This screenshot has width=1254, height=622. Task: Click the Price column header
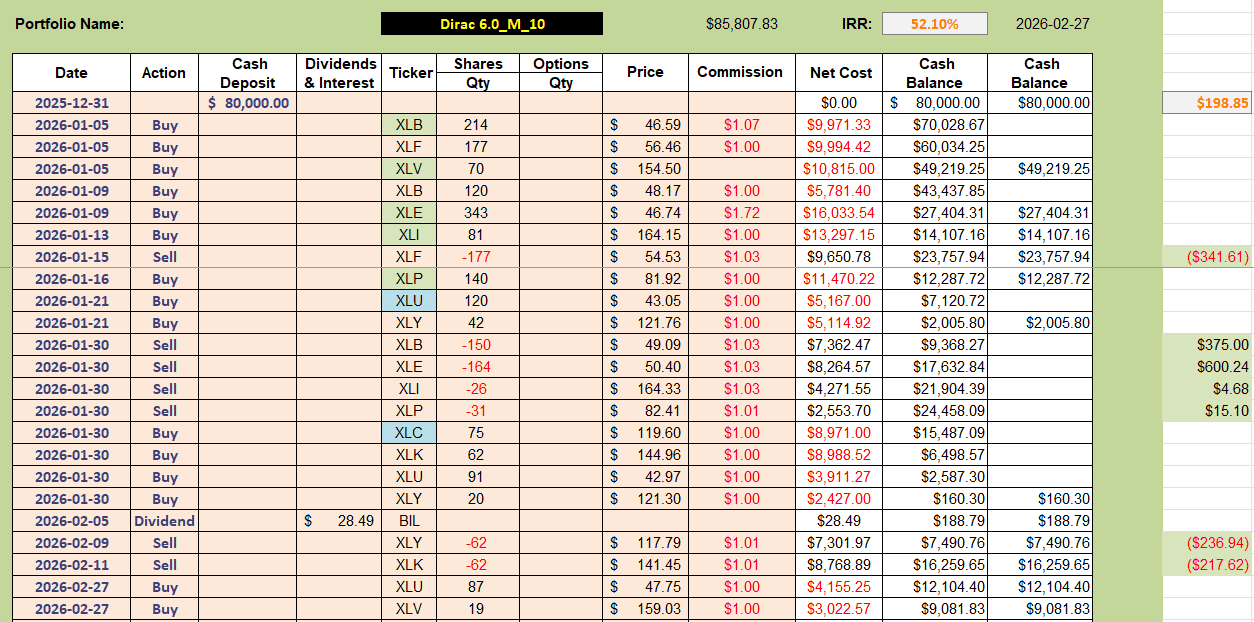[645, 73]
